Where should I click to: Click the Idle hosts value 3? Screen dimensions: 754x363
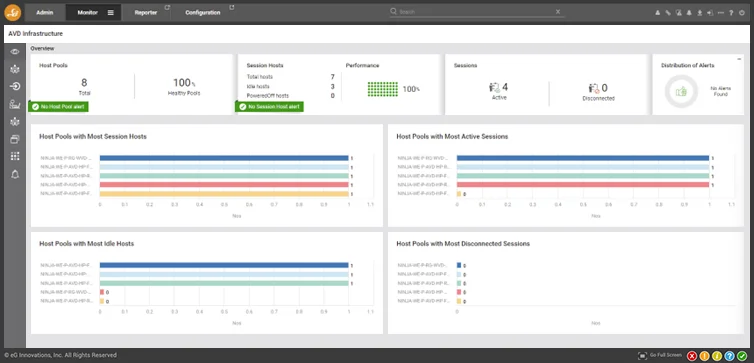[332, 87]
